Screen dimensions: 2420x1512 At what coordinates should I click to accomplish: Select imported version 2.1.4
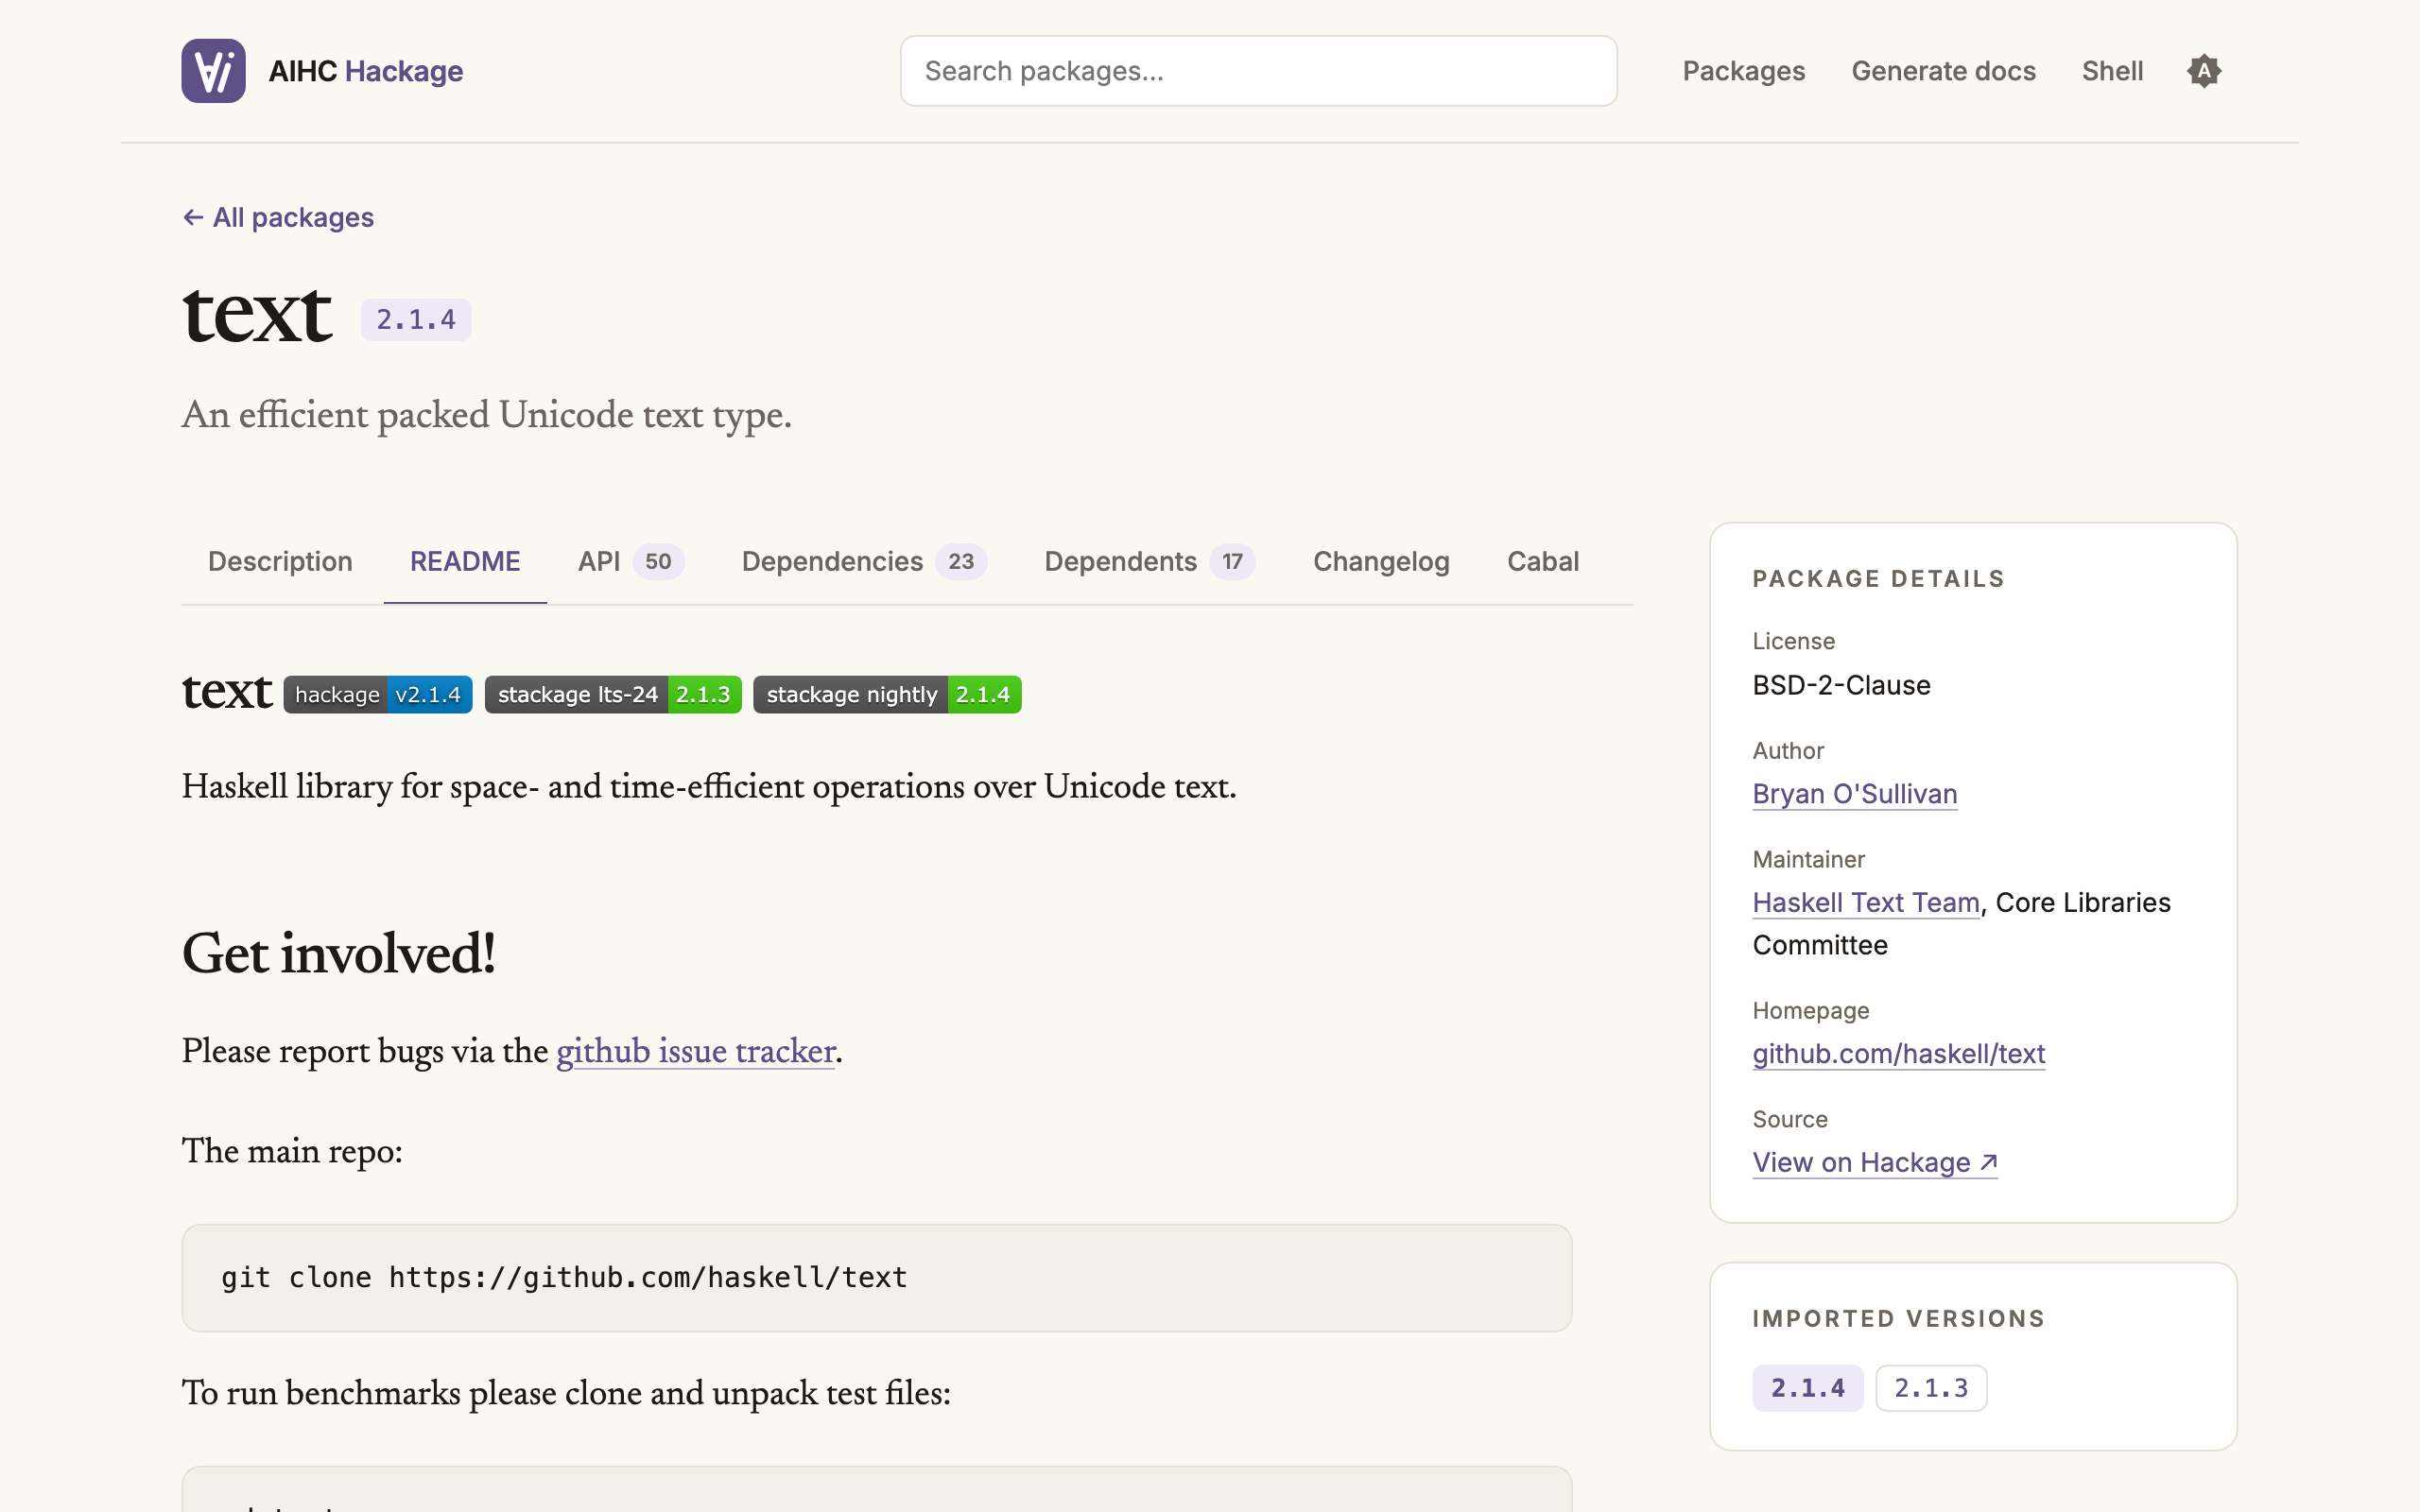(1808, 1388)
